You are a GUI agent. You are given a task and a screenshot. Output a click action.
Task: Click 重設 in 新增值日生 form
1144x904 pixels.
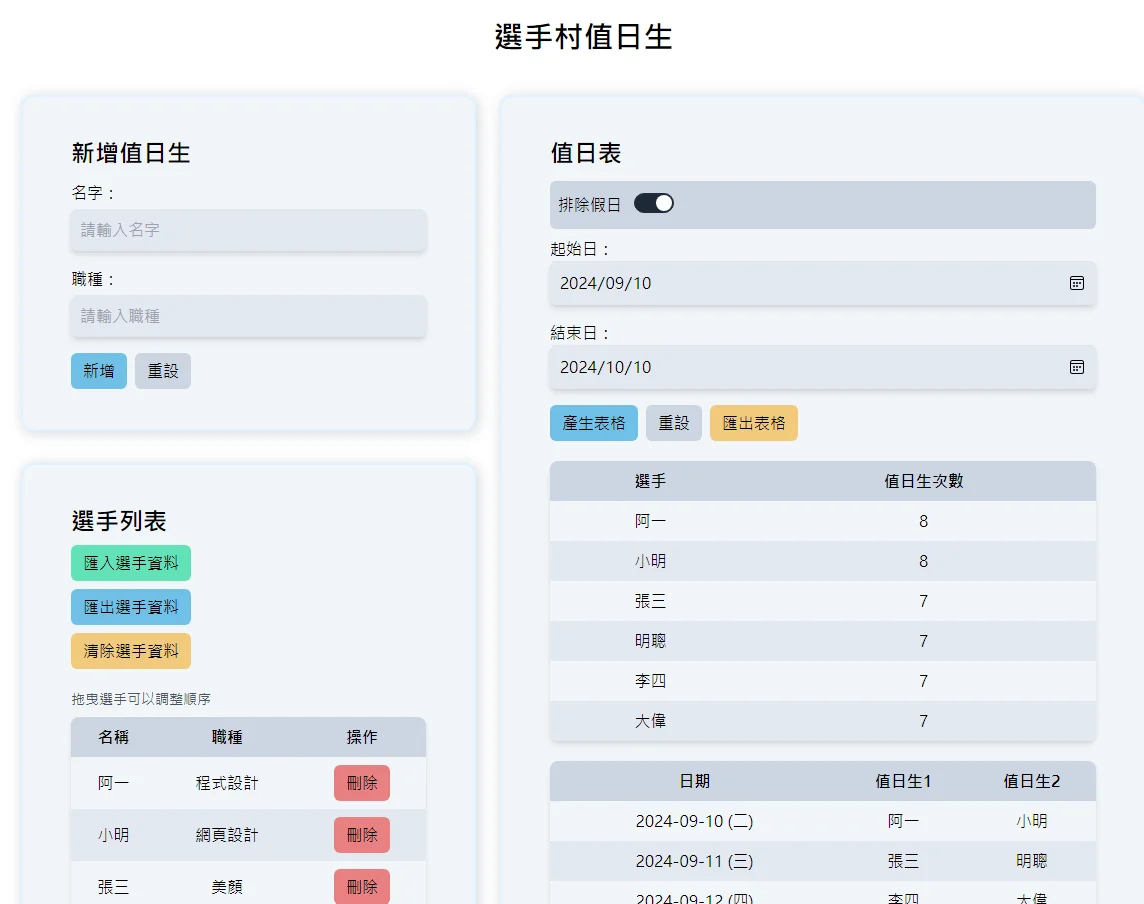163,371
